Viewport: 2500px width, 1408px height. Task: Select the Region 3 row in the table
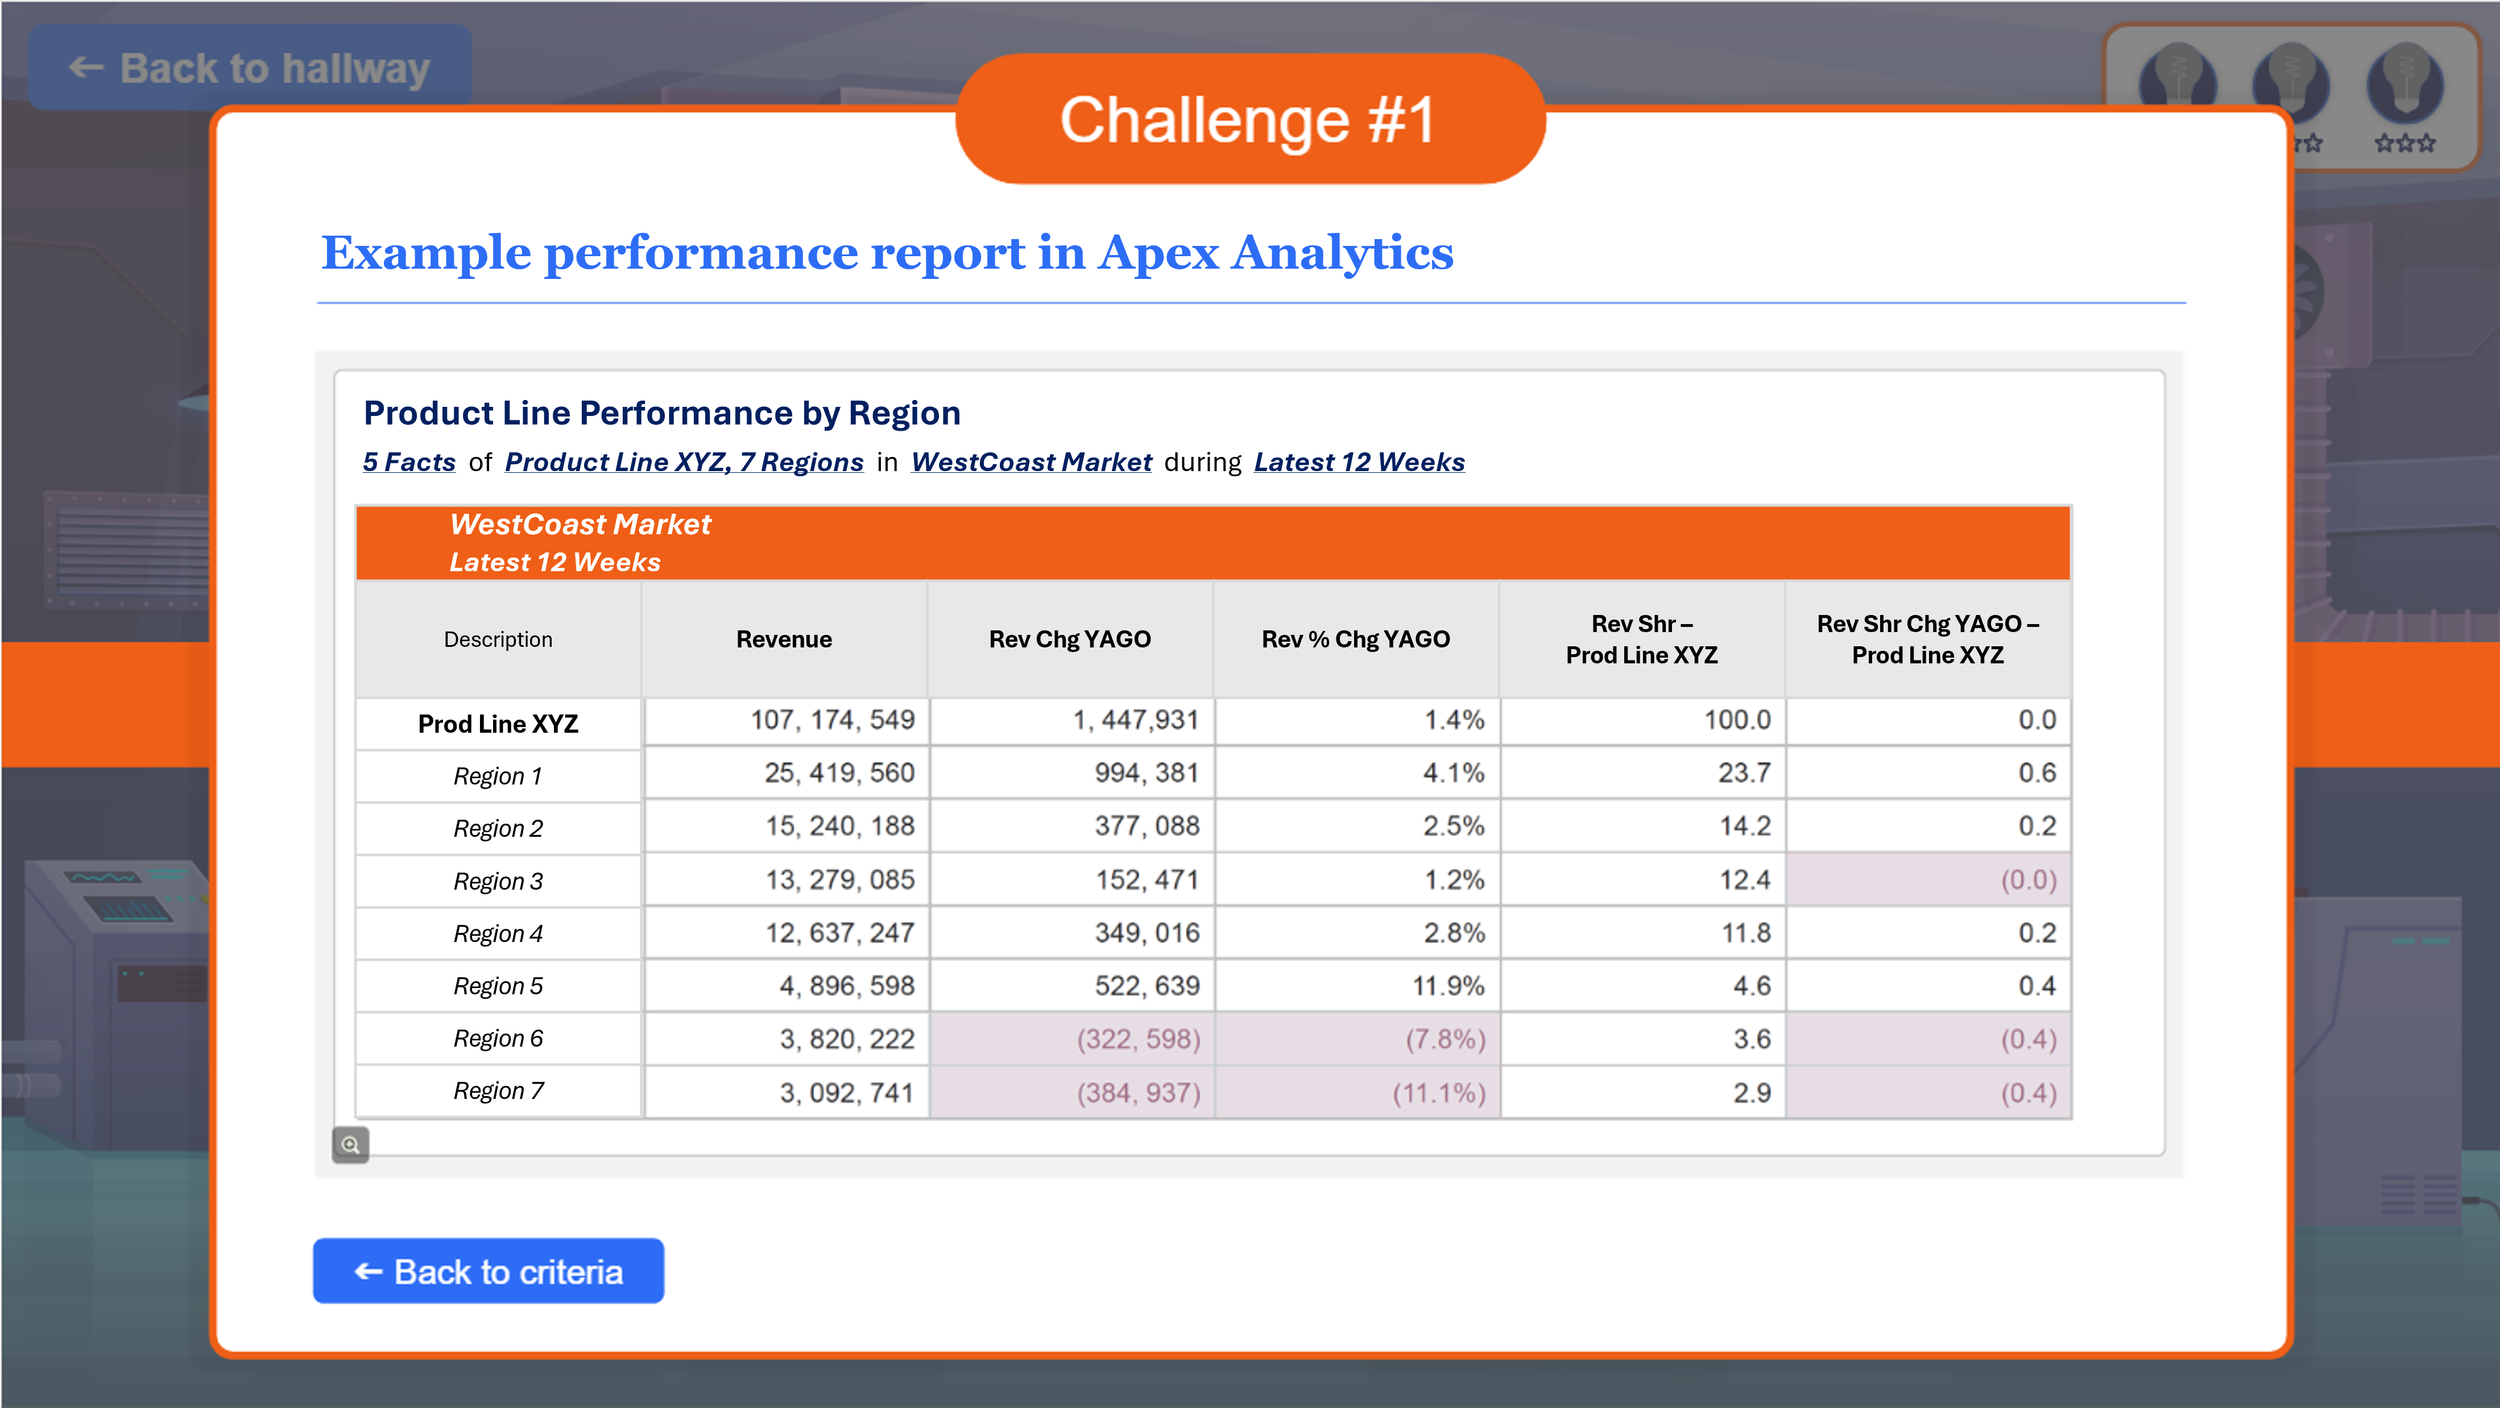pyautogui.click(x=498, y=880)
